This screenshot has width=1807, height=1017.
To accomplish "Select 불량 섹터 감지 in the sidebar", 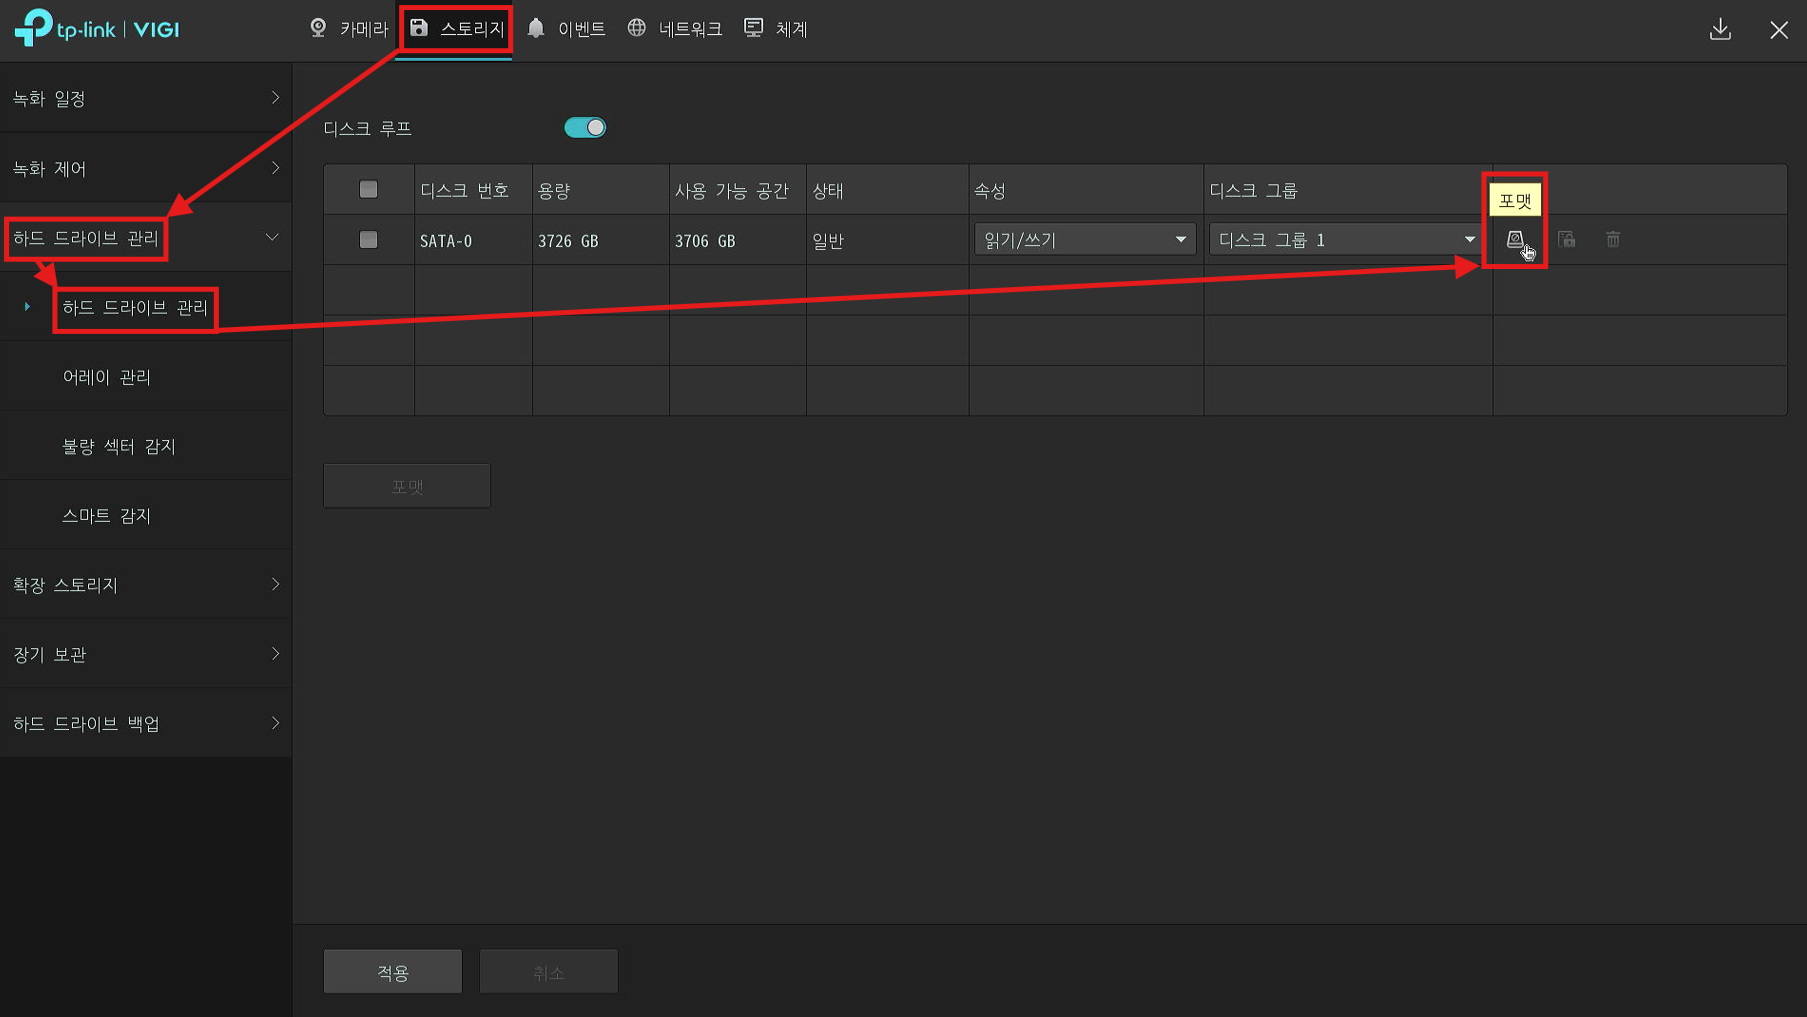I will 119,446.
